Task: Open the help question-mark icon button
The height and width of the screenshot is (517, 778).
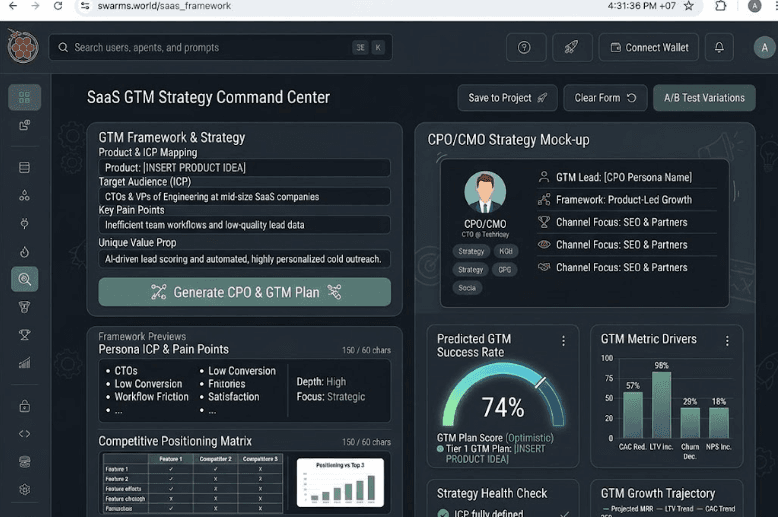Action: coord(525,48)
